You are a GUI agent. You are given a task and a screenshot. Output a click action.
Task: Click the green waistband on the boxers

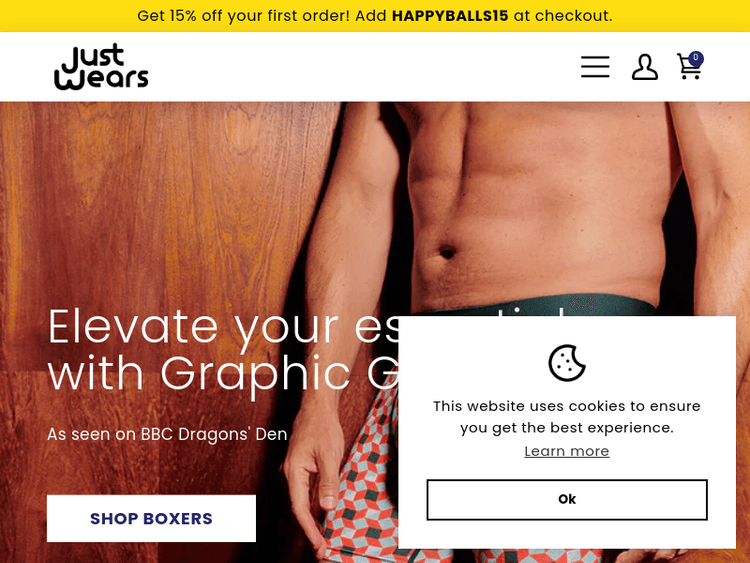pos(540,305)
